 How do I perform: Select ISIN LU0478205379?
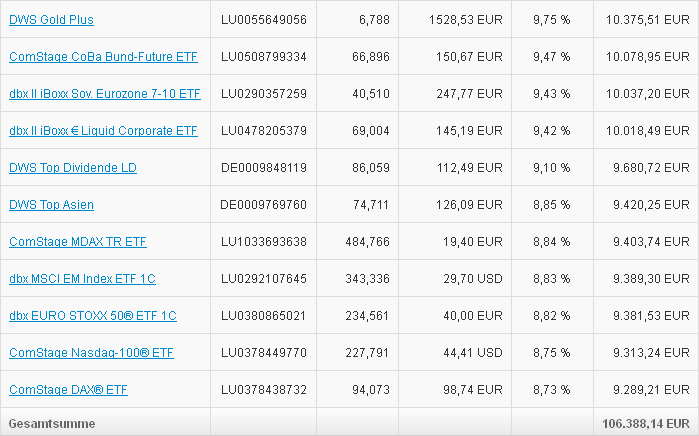264,131
